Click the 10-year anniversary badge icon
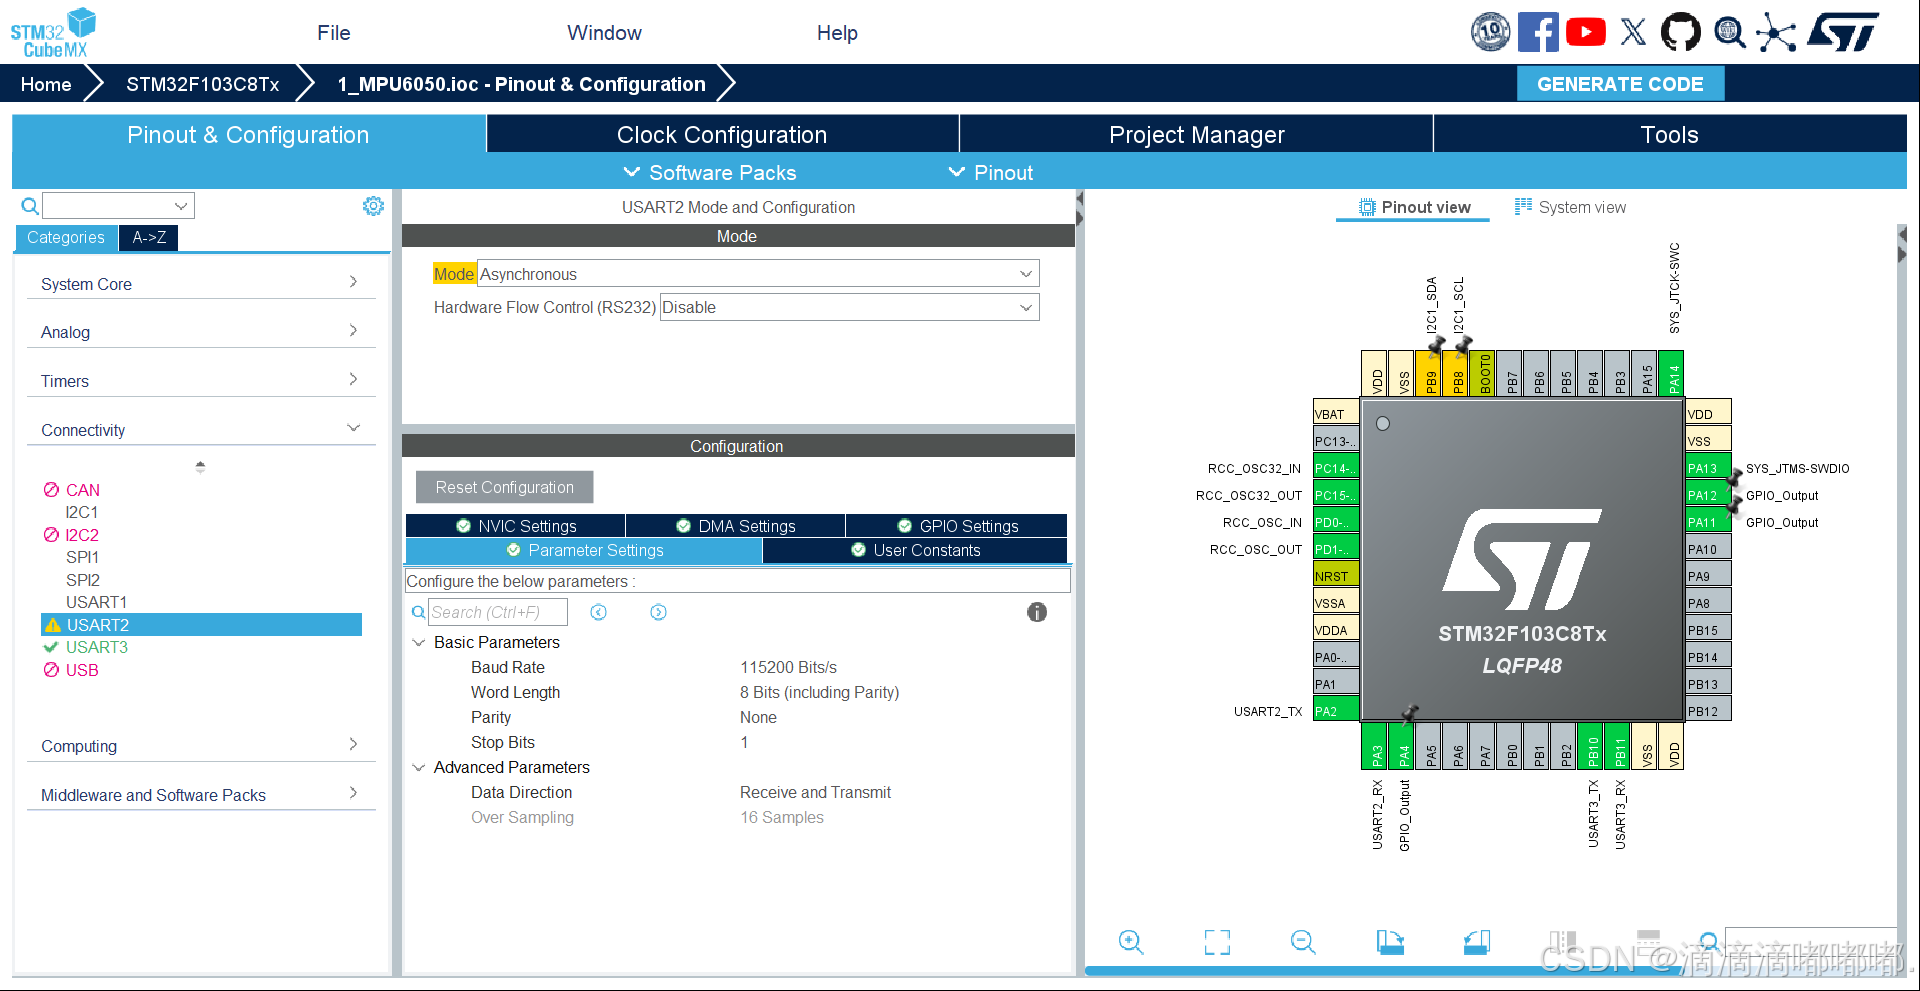 1491,32
